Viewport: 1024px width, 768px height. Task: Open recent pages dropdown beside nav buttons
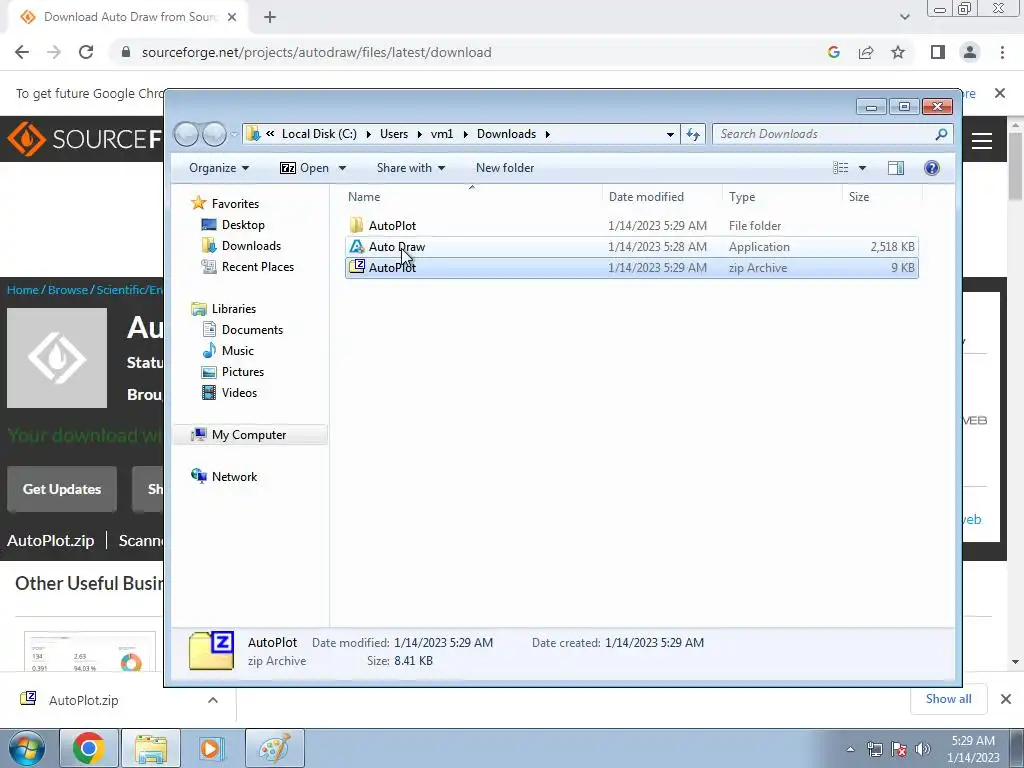(234, 135)
